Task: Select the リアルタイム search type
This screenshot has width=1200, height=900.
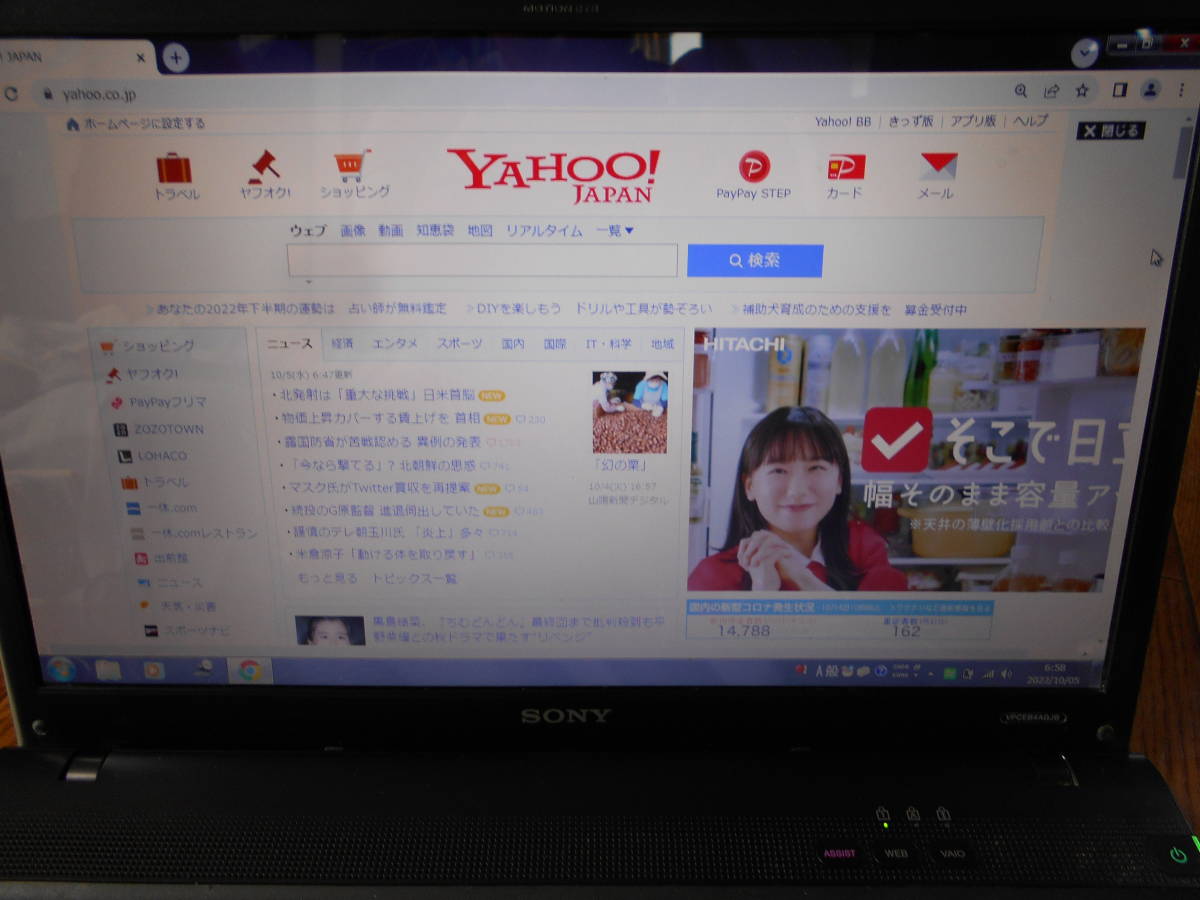Action: [544, 231]
